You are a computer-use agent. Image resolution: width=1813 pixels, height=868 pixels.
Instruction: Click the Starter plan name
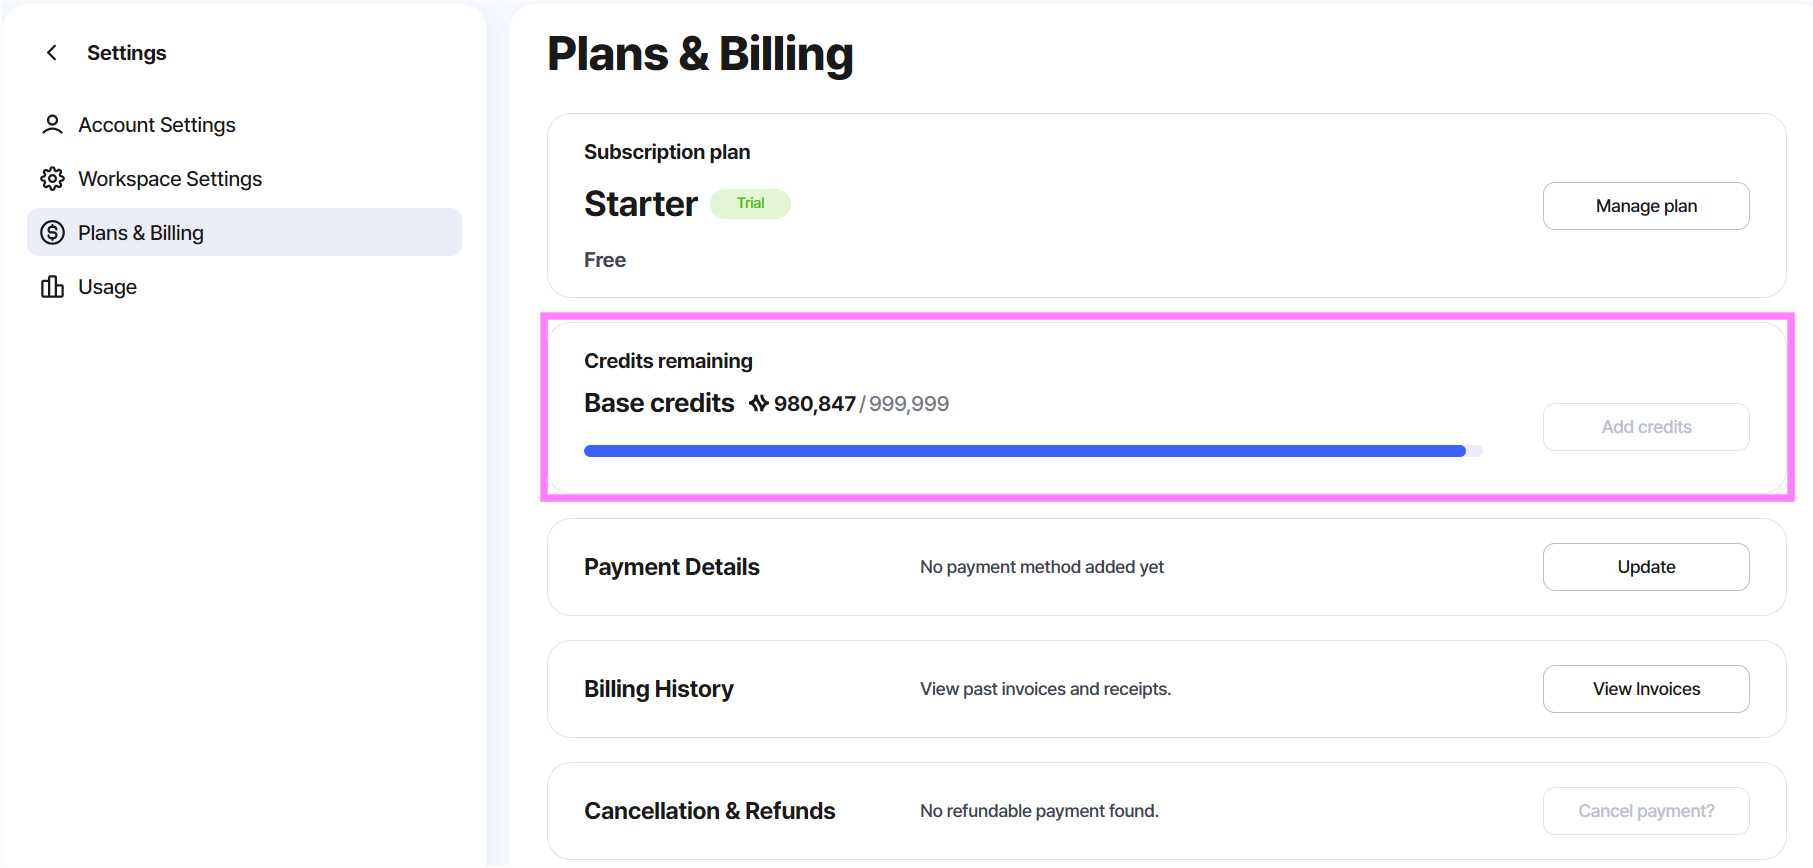[x=641, y=204]
